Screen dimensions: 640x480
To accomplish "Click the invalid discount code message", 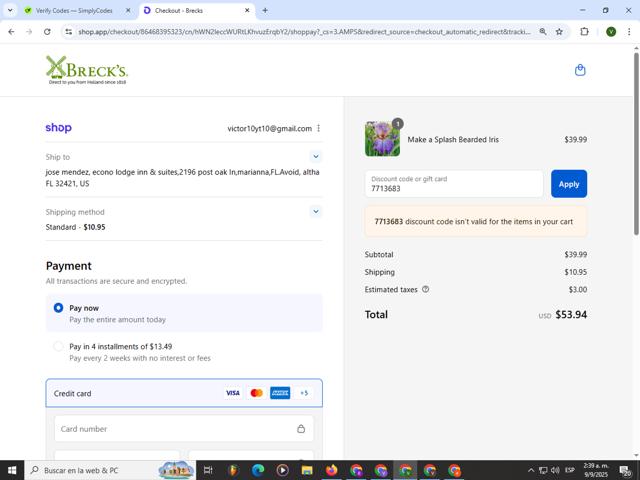I will (x=476, y=222).
